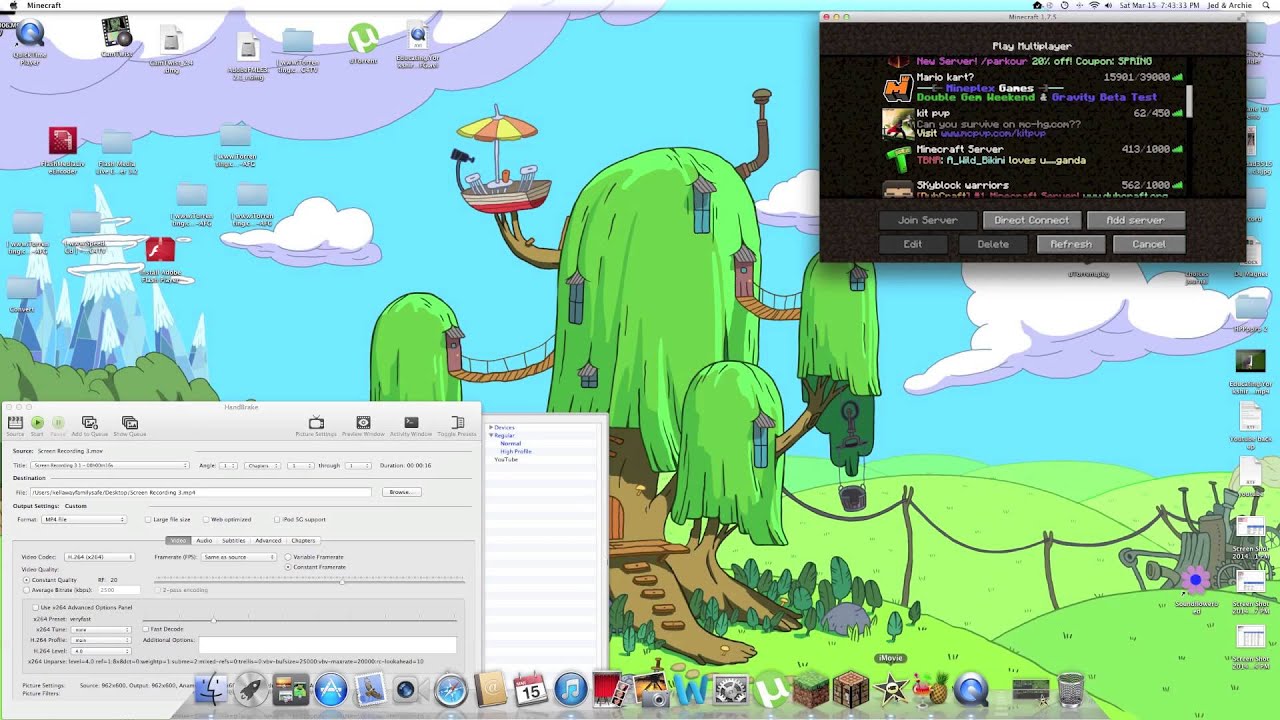
Task: Open Safari compass in the Dock
Action: point(451,689)
